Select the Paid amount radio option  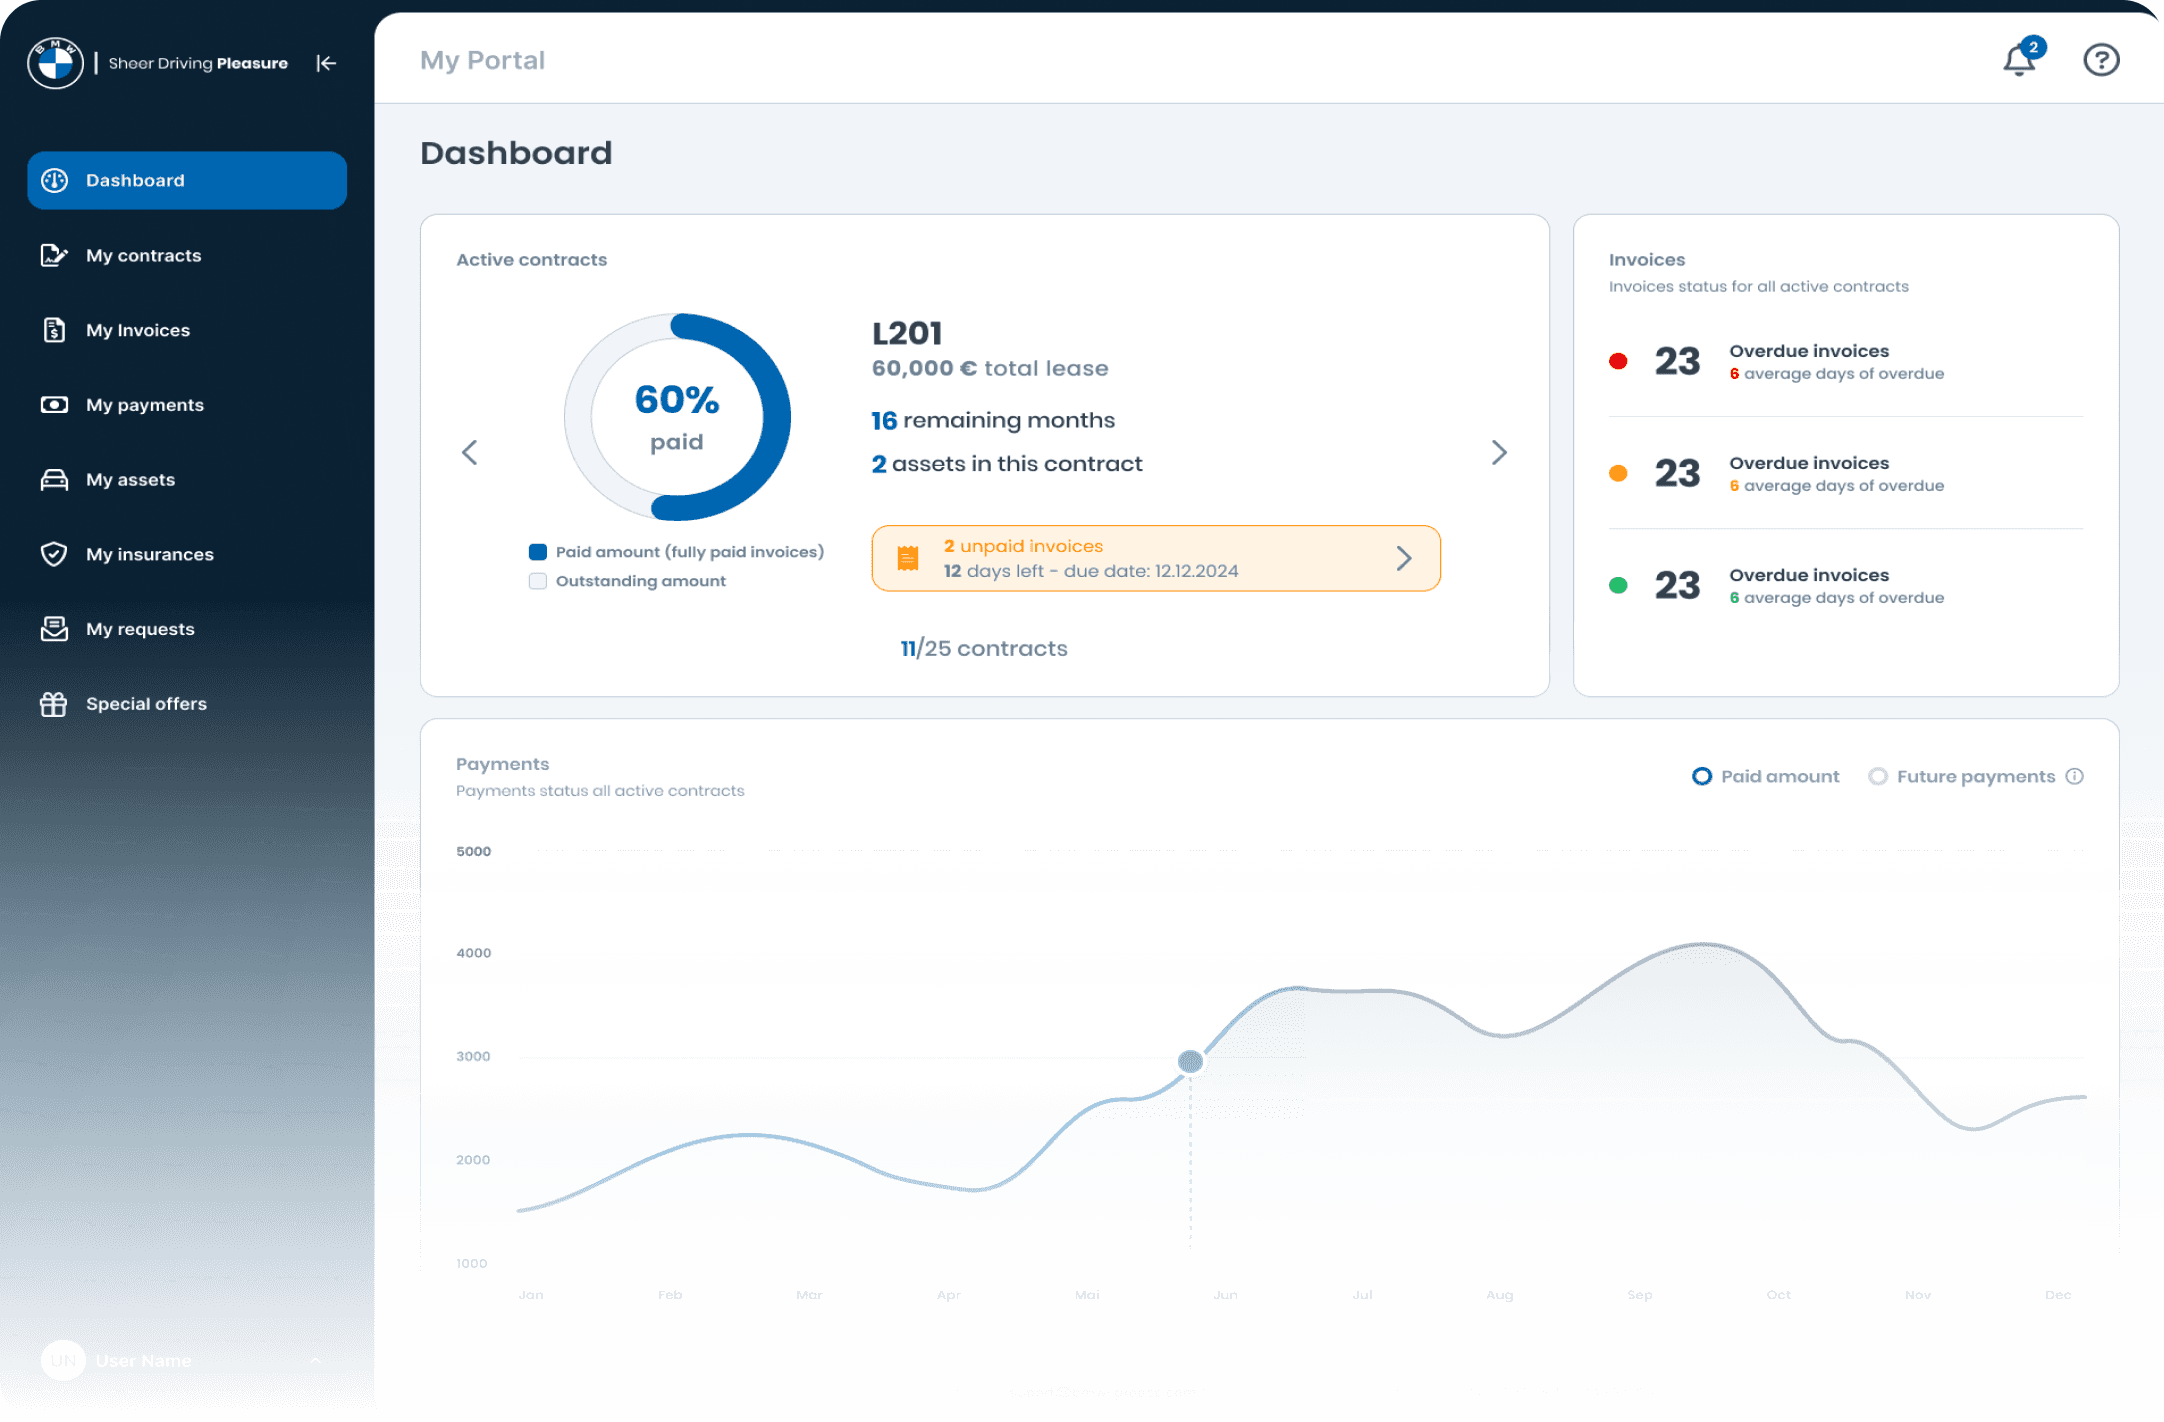(1701, 776)
